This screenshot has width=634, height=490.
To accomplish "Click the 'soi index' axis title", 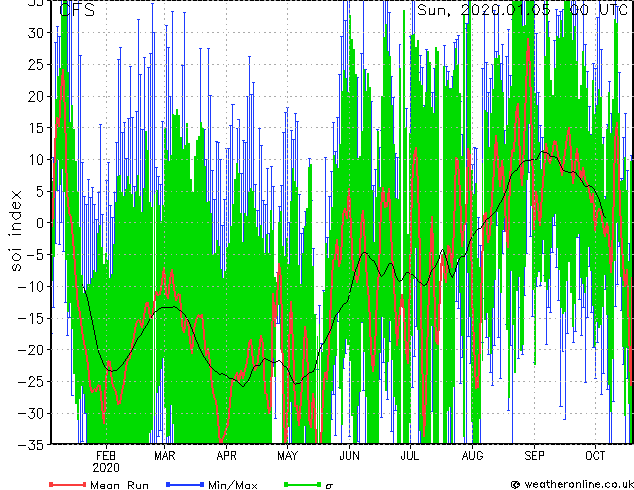I will pyautogui.click(x=15, y=230).
